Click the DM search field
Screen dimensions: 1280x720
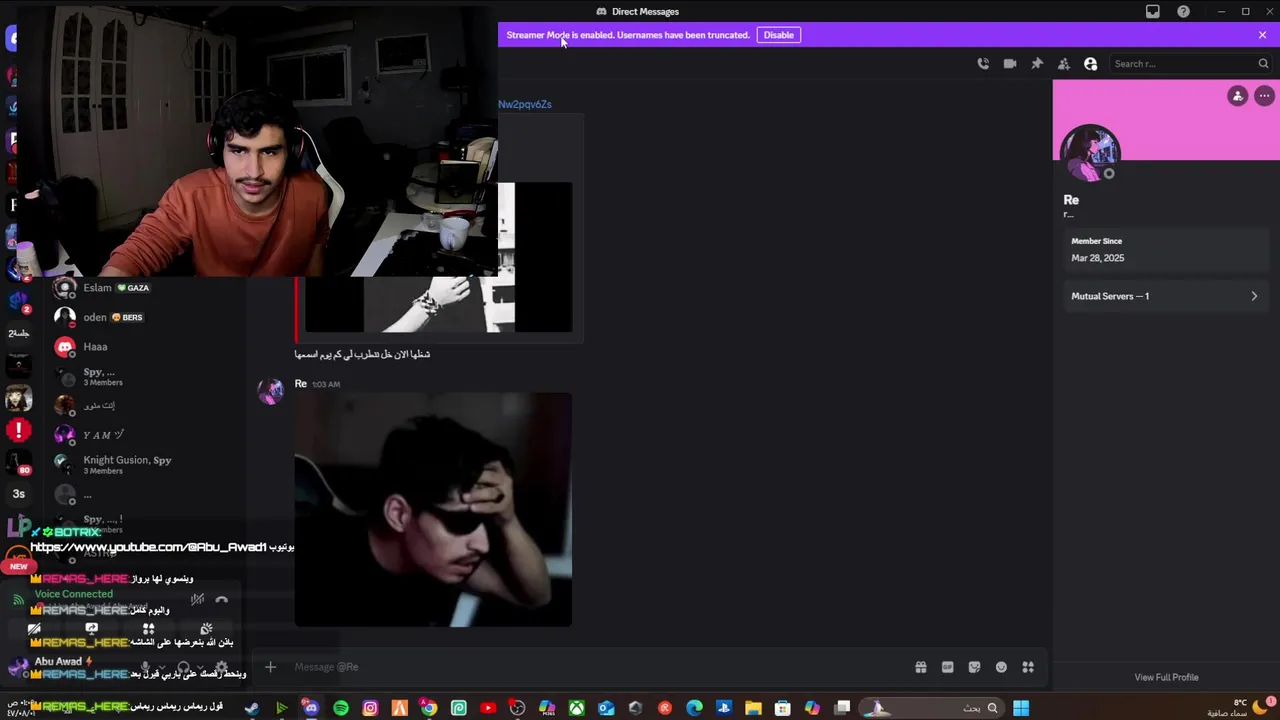[1190, 64]
